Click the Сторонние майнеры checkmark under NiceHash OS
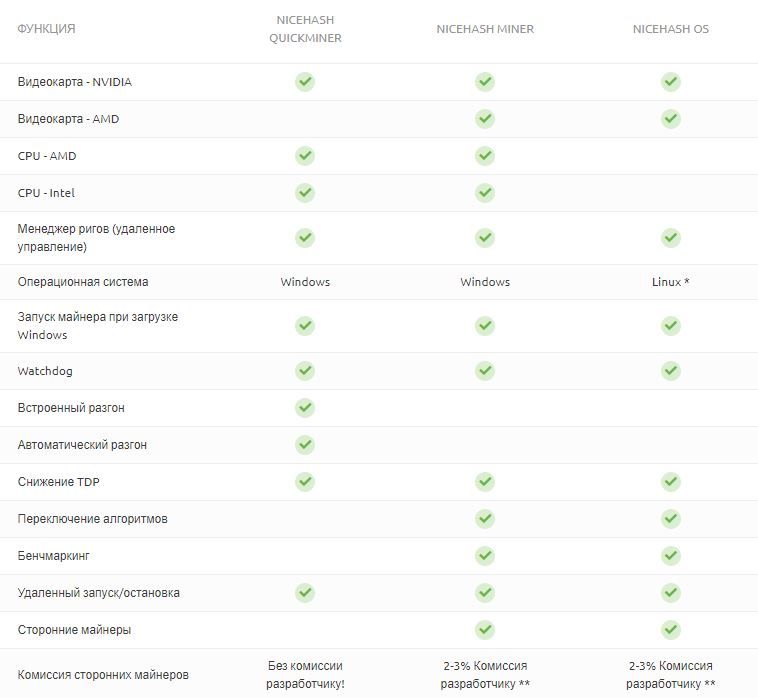Screen dimensions: 758x698 (671, 630)
